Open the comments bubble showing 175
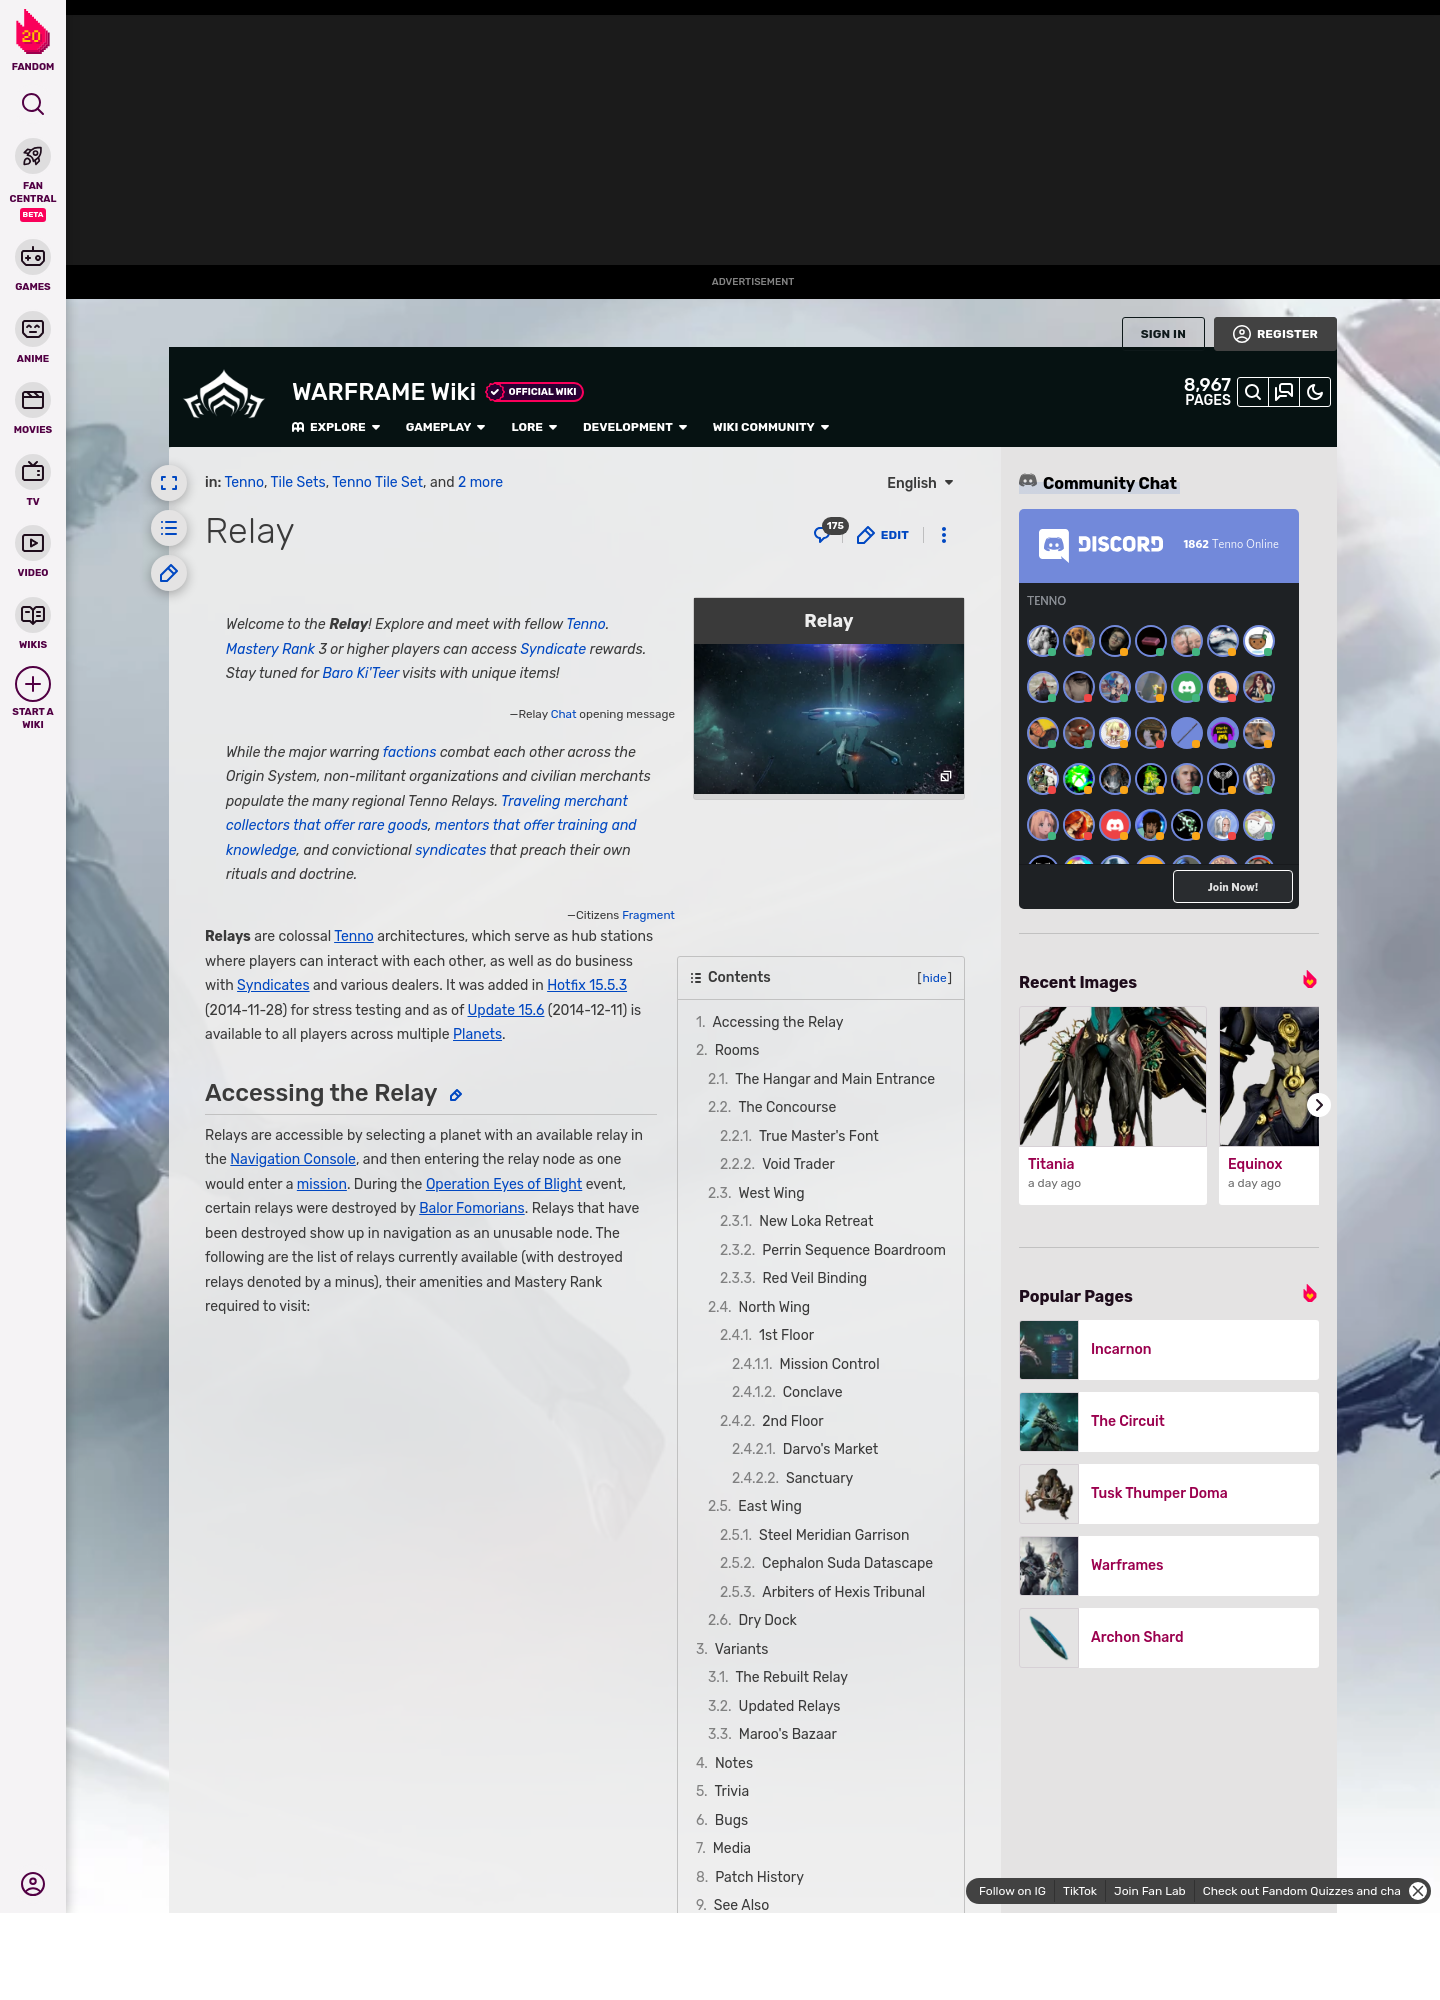The image size is (1440, 2000). (824, 534)
